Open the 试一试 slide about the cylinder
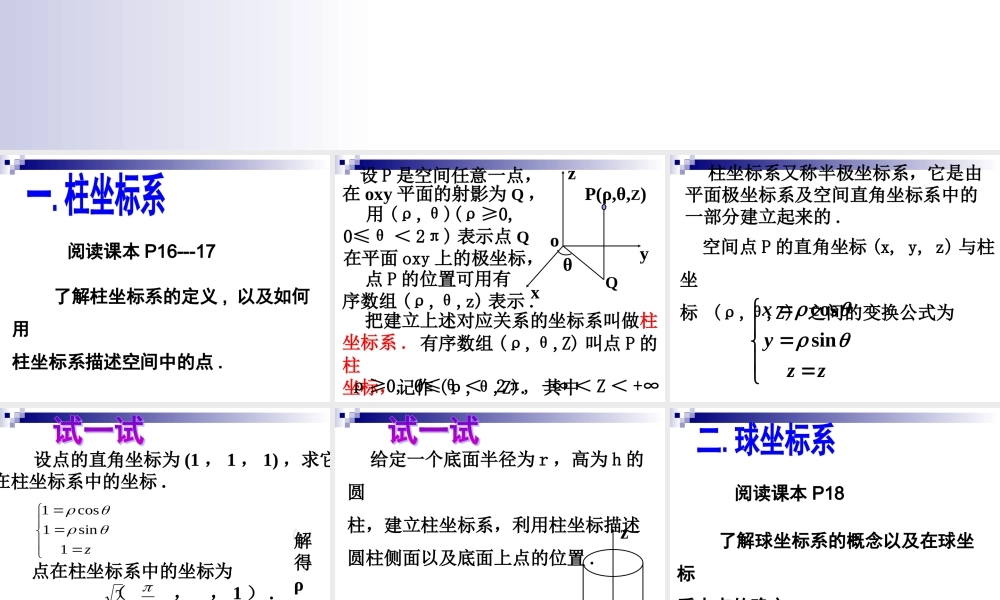The image size is (1000, 600). (x=500, y=504)
